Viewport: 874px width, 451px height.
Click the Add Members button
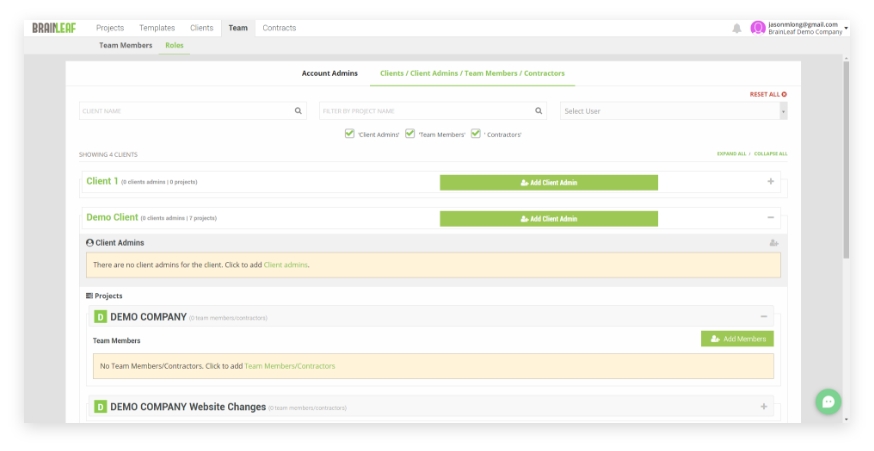(737, 339)
